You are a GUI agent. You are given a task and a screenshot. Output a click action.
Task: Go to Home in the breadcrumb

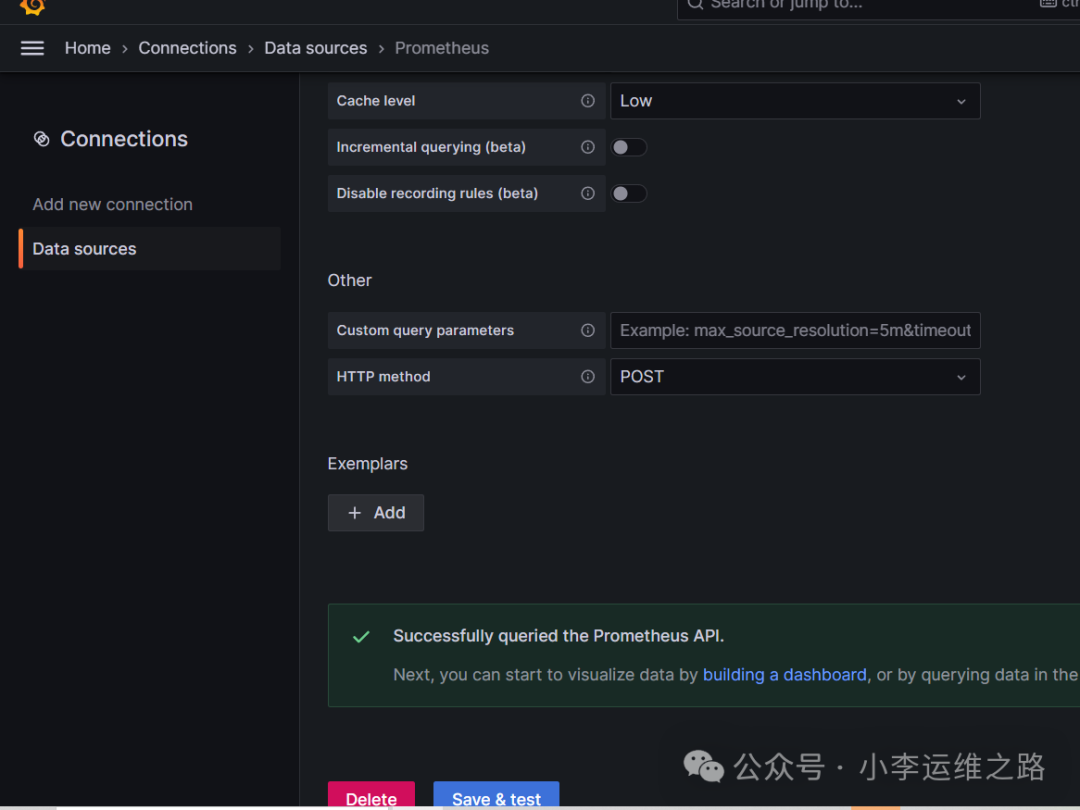pyautogui.click(x=87, y=48)
